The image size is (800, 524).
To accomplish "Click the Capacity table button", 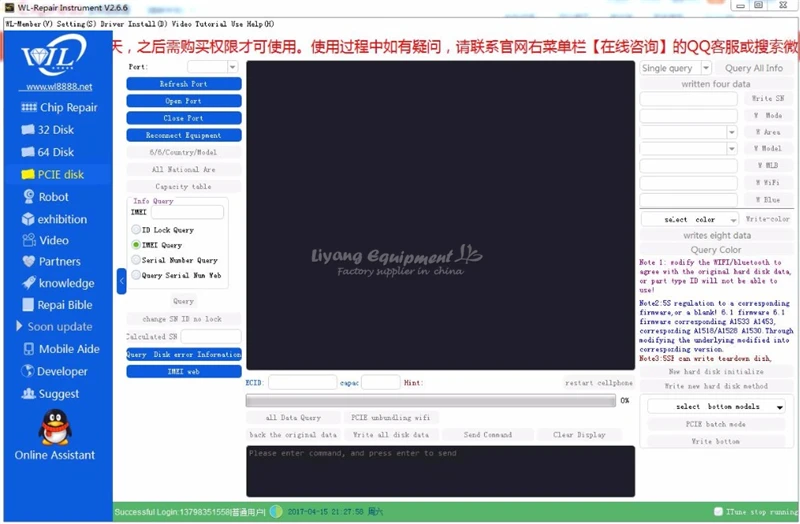I will pyautogui.click(x=184, y=186).
